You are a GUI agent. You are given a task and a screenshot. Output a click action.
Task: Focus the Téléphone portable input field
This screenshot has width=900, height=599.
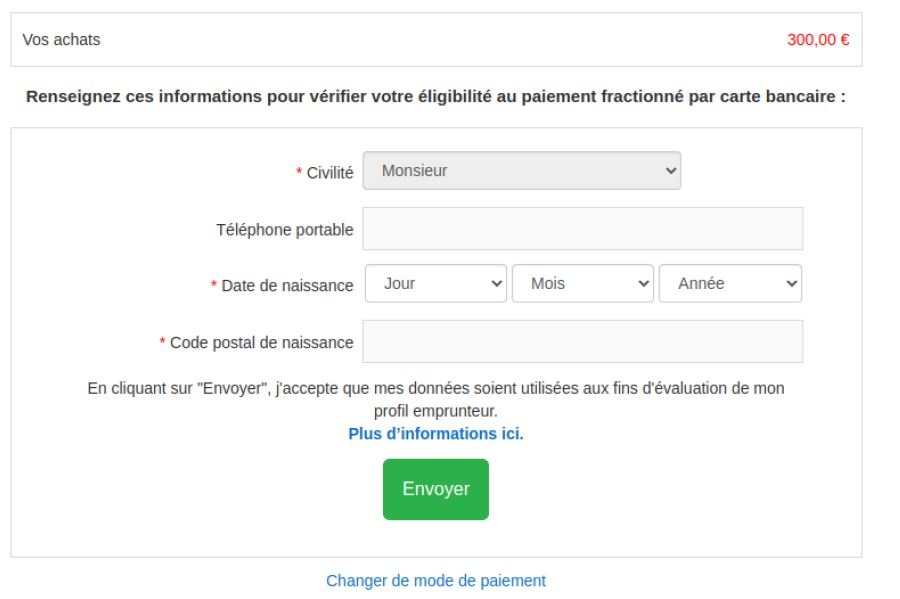pos(582,229)
